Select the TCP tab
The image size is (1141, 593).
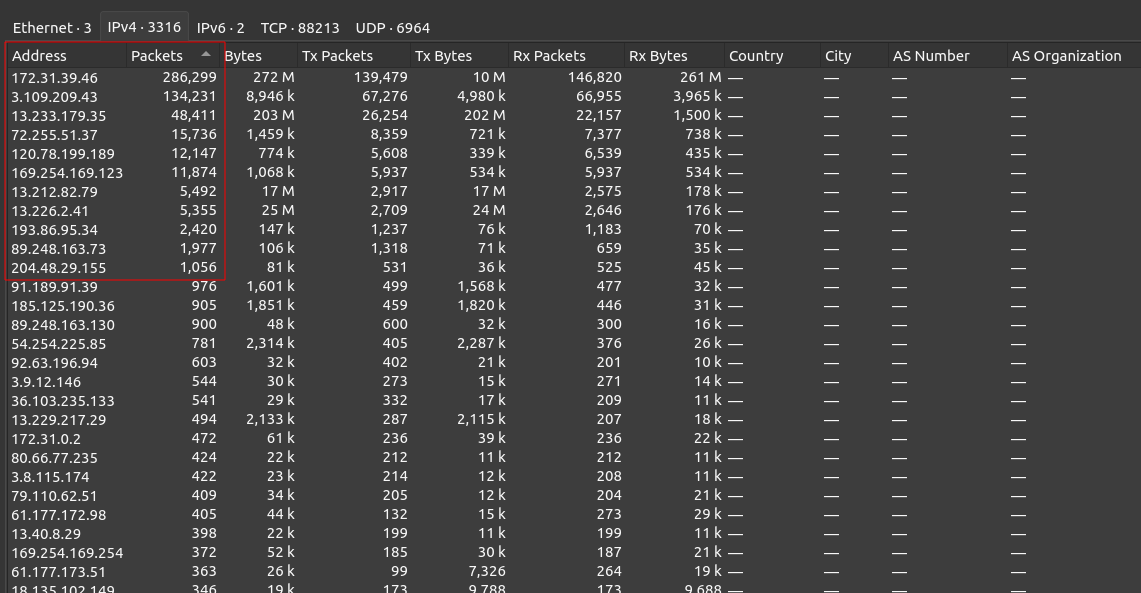(299, 28)
